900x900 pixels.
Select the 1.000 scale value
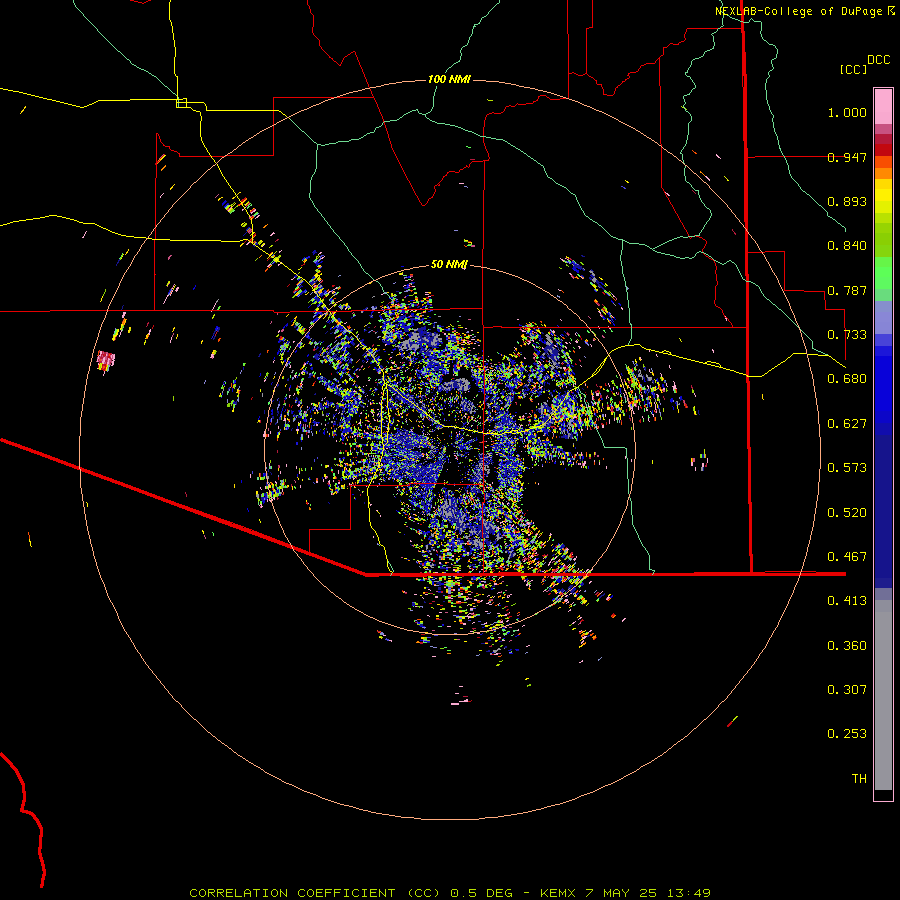847,112
